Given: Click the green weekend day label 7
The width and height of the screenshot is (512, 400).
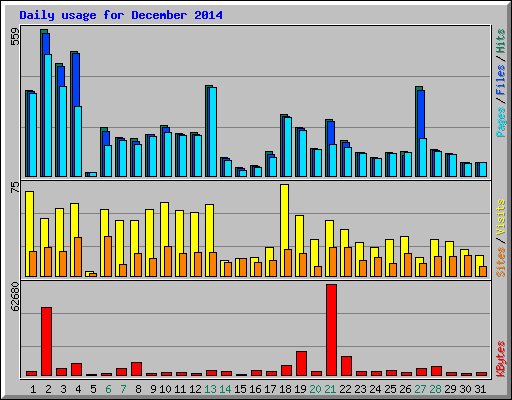Looking at the screenshot, I should coord(123,389).
